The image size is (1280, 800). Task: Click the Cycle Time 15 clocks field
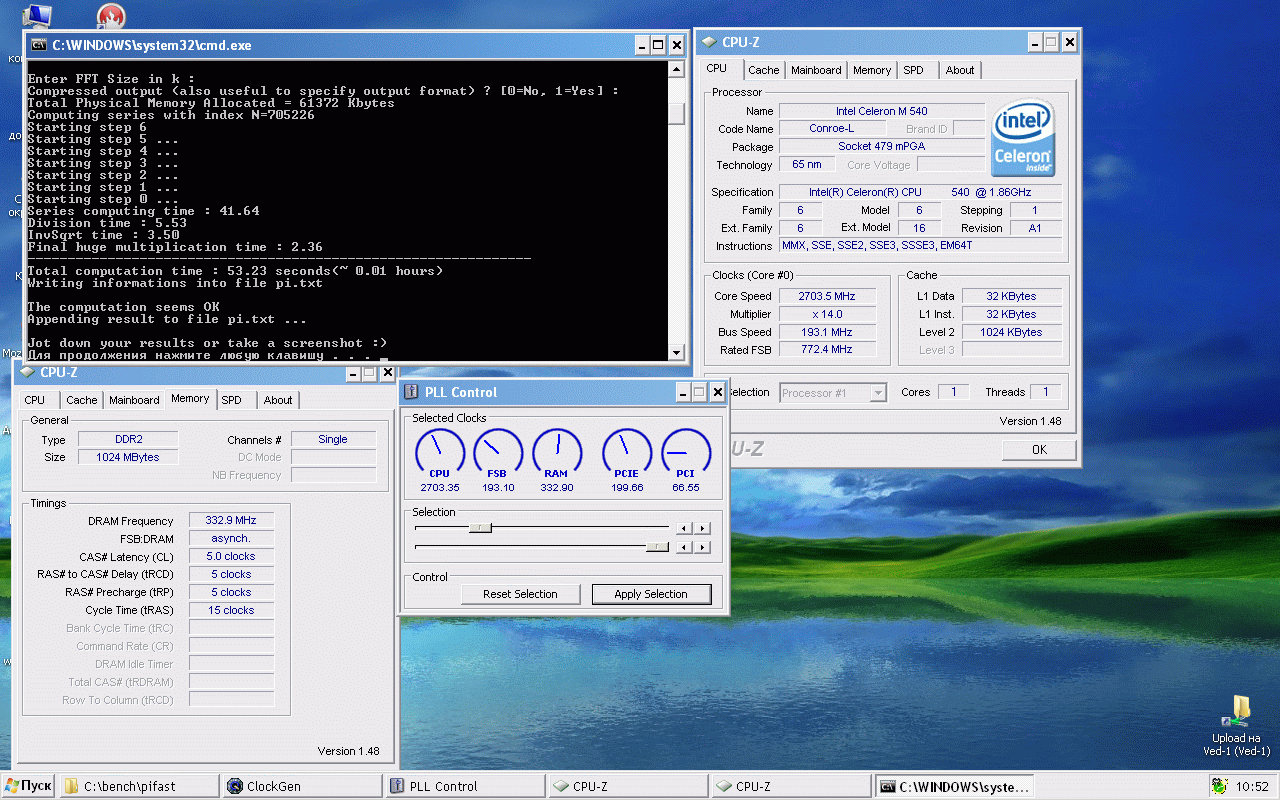pos(231,610)
